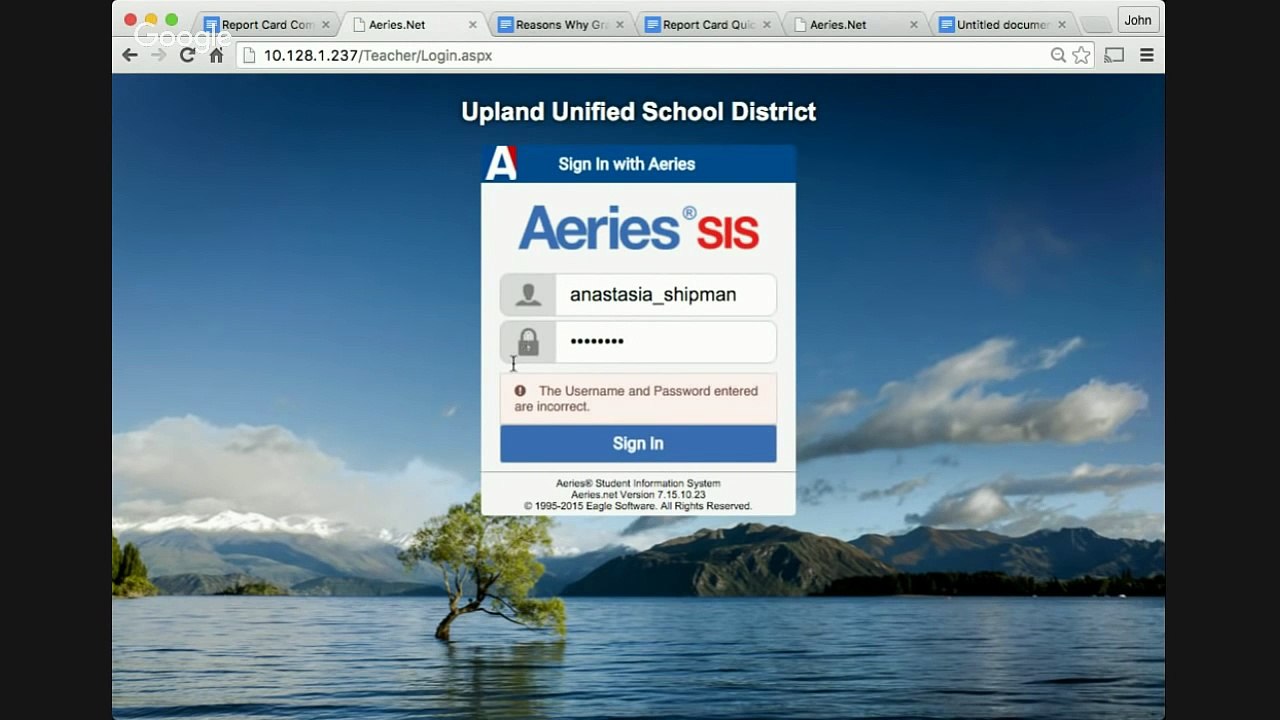Open the John profile button

[x=1138, y=20]
